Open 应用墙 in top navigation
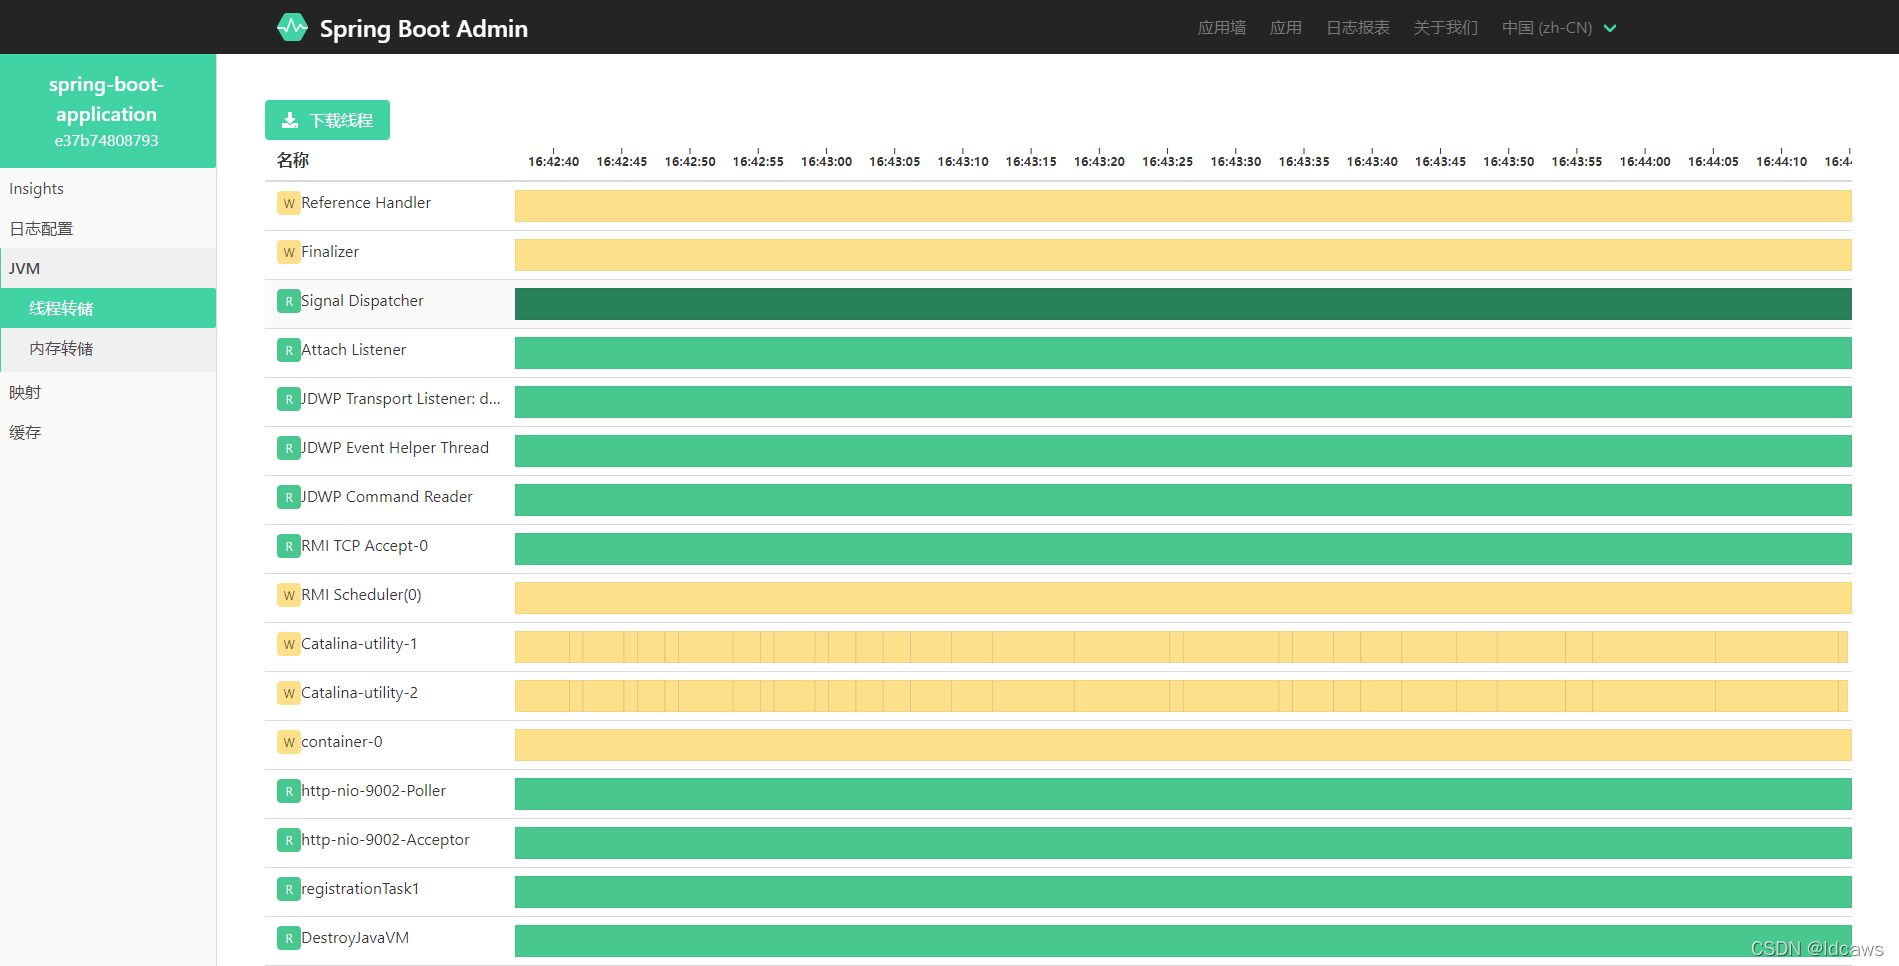The image size is (1899, 966). [1222, 28]
